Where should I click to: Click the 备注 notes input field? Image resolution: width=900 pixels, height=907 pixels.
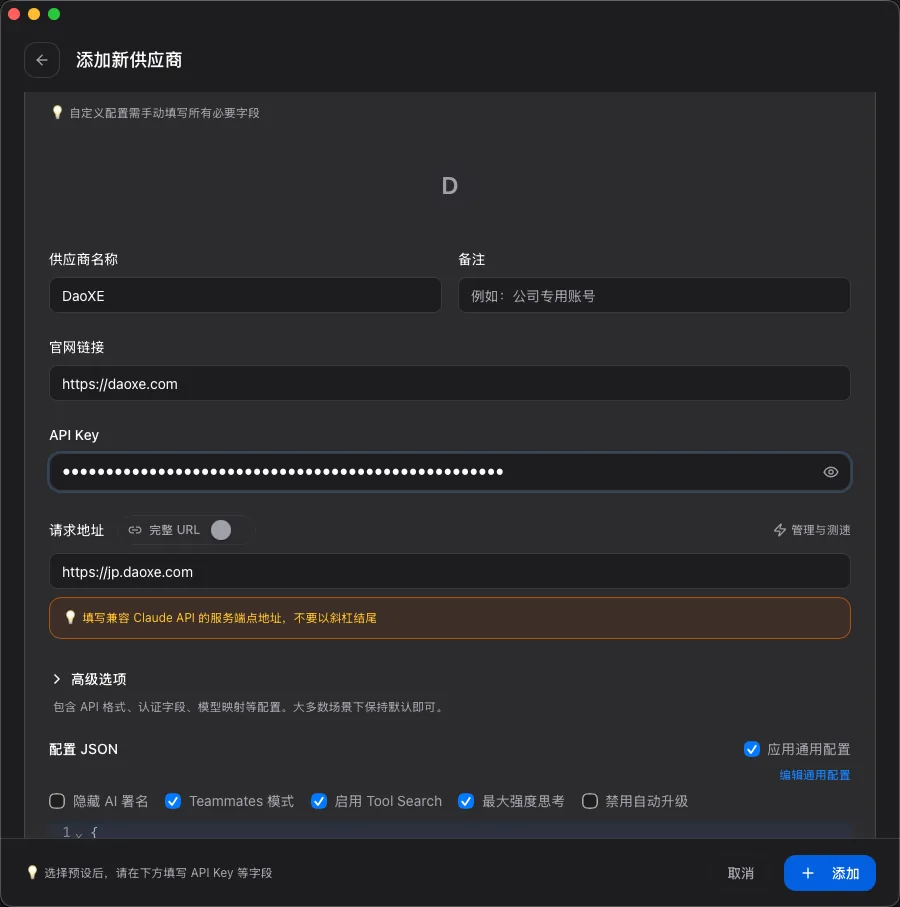click(x=654, y=296)
